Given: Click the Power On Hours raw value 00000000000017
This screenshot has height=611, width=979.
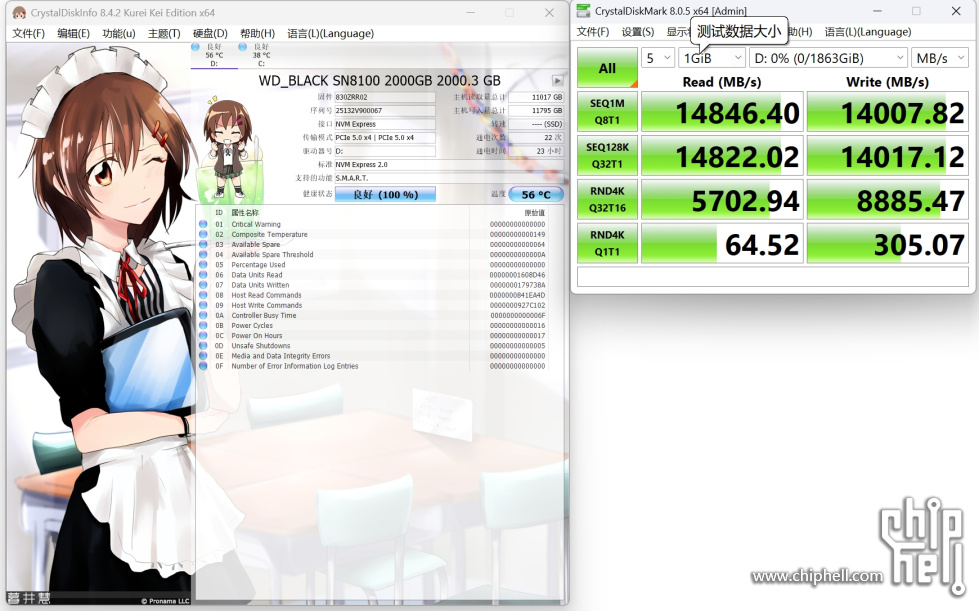Looking at the screenshot, I should click(x=518, y=336).
